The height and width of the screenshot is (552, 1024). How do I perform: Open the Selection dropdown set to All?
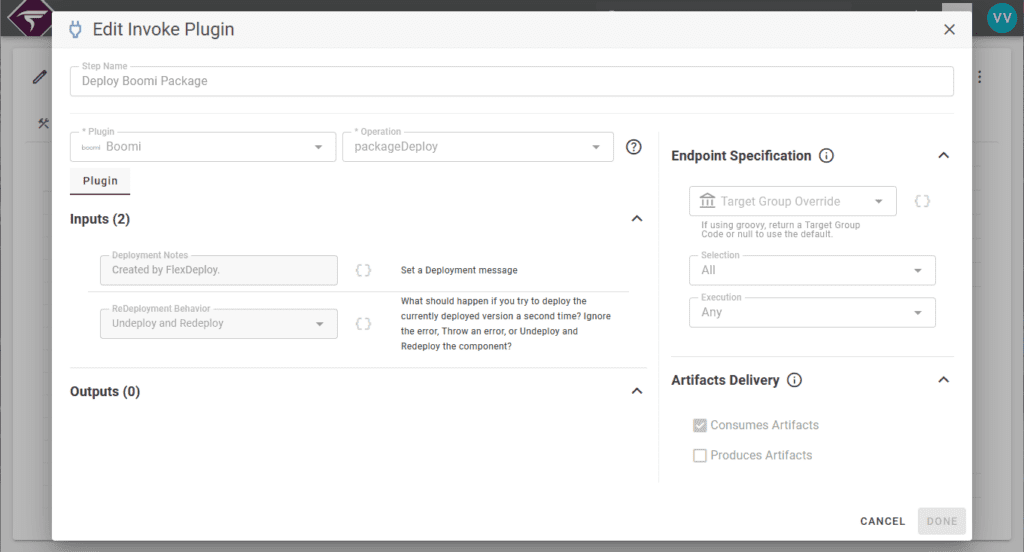812,270
